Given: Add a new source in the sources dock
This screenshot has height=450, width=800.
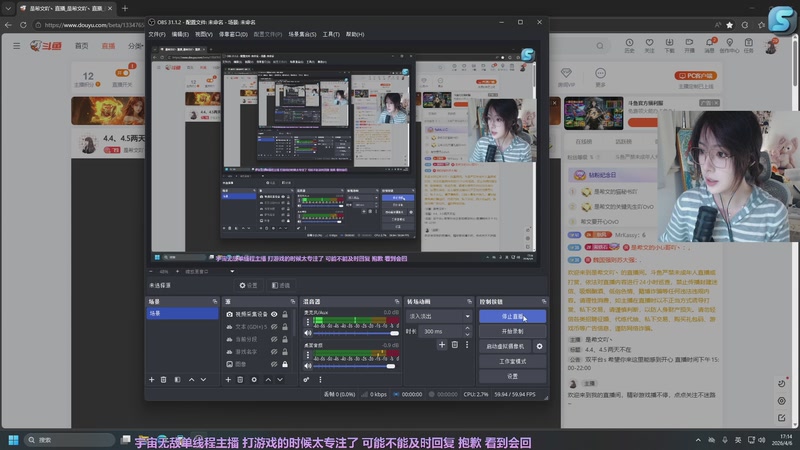Looking at the screenshot, I should pos(228,380).
